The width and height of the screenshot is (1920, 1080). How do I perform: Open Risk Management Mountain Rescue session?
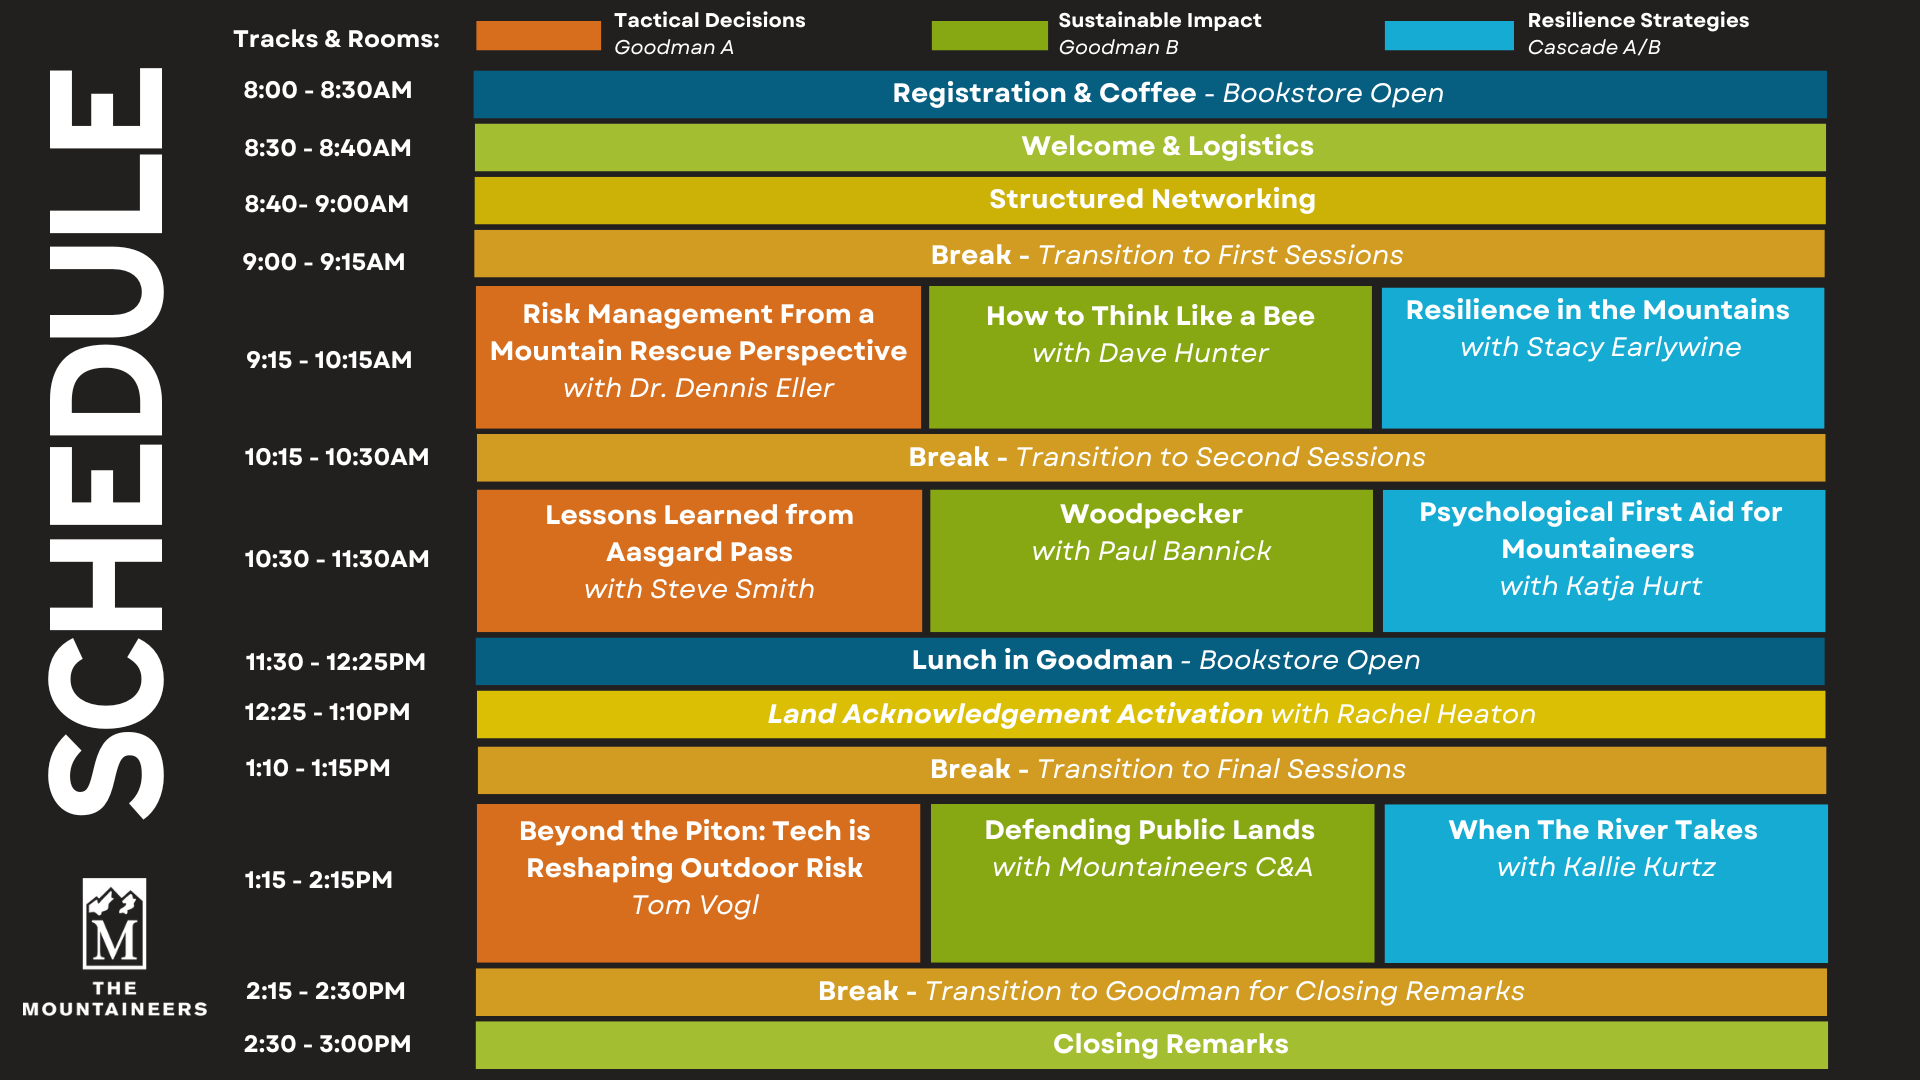698,357
